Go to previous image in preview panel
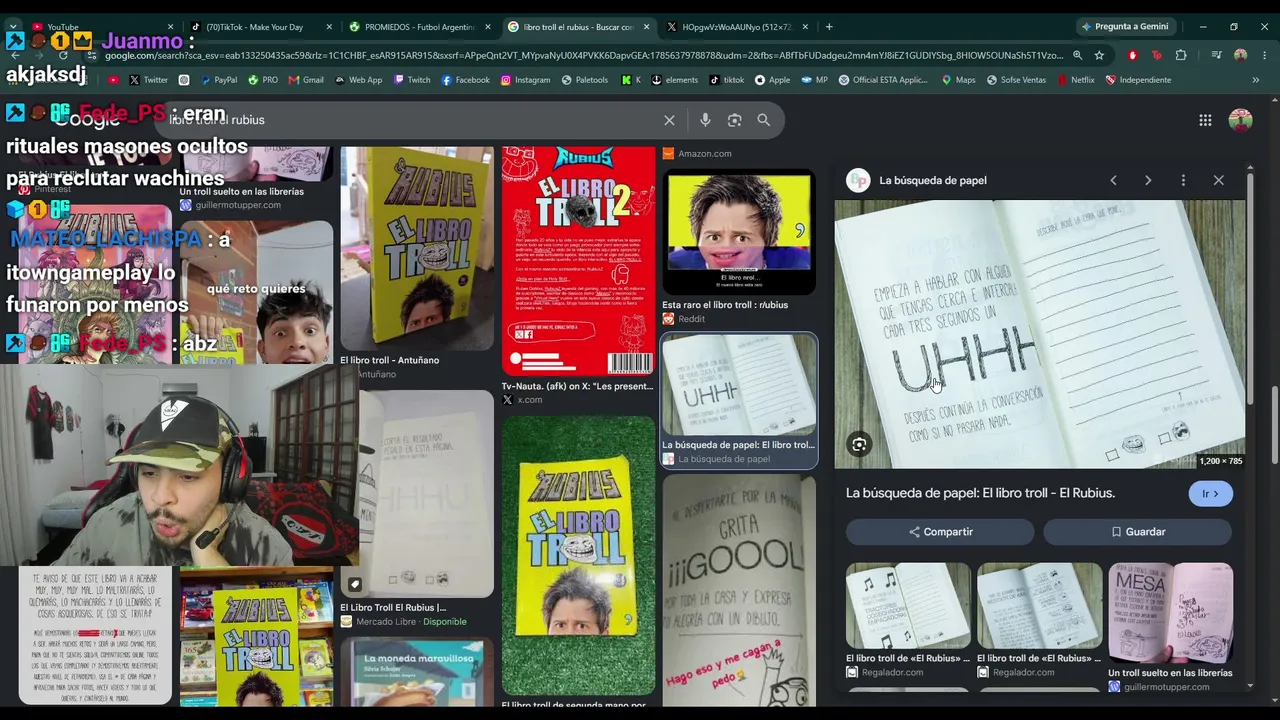Image resolution: width=1280 pixels, height=720 pixels. click(1113, 180)
